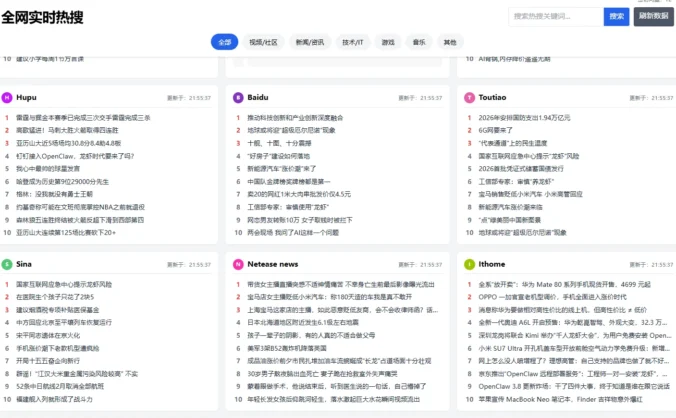
Task: Click the 刷新数据 button
Action: tap(654, 16)
